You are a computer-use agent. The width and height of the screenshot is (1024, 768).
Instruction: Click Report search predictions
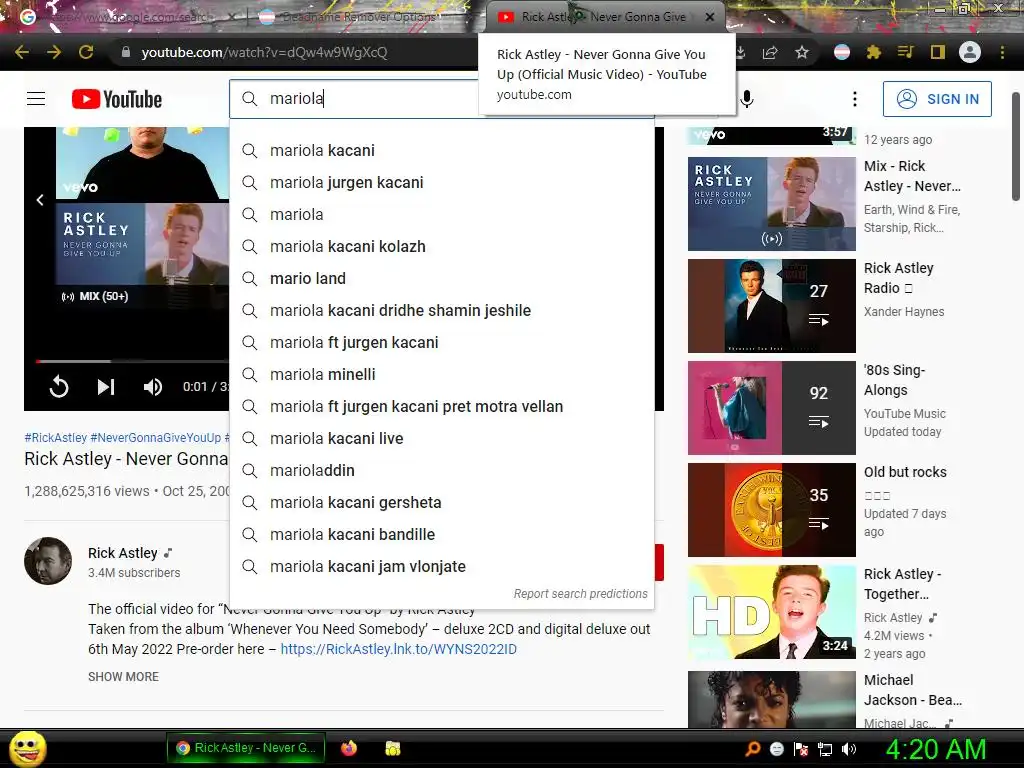(580, 594)
